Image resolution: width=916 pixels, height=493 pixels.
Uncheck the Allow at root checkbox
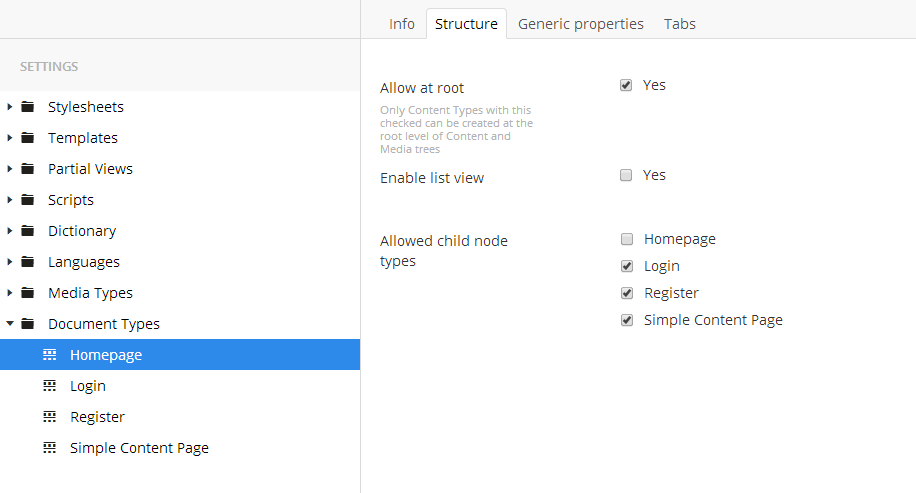[x=626, y=85]
